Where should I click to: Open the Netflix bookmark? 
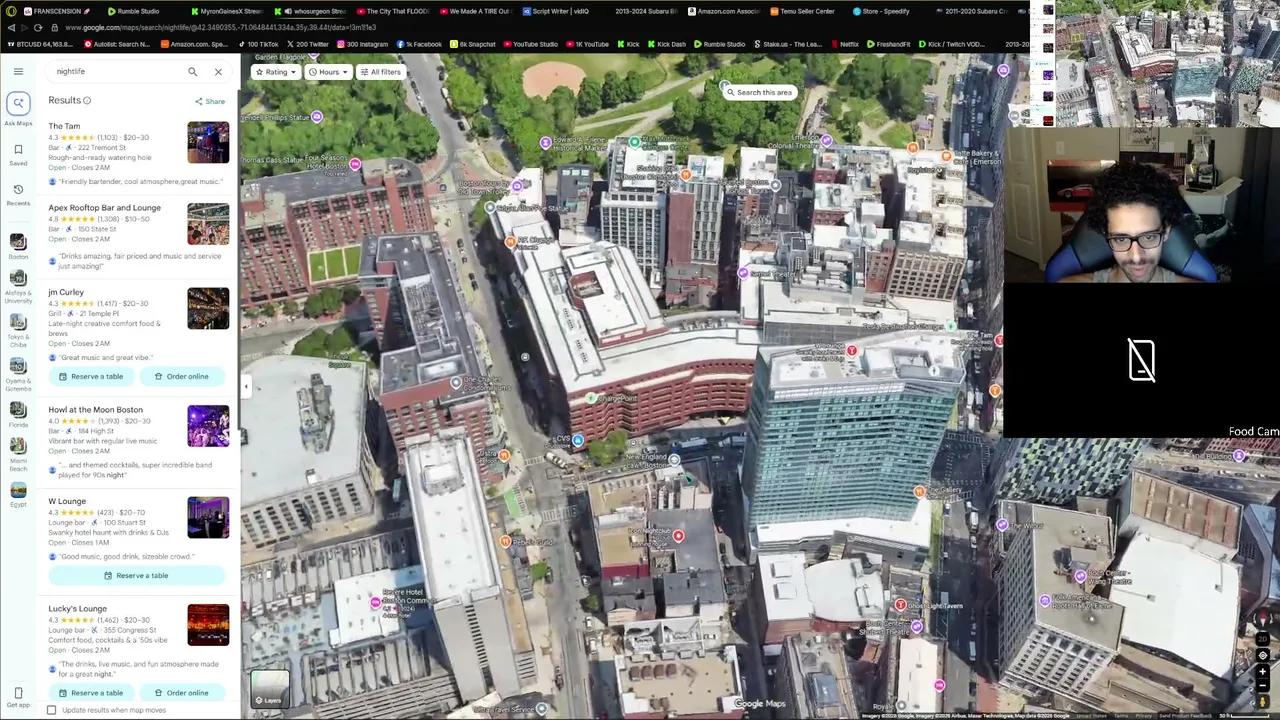coord(844,44)
